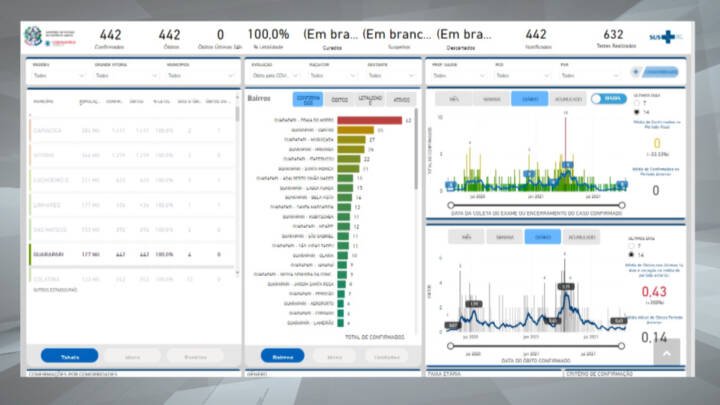Open the PCD dropdown

[x=522, y=75]
